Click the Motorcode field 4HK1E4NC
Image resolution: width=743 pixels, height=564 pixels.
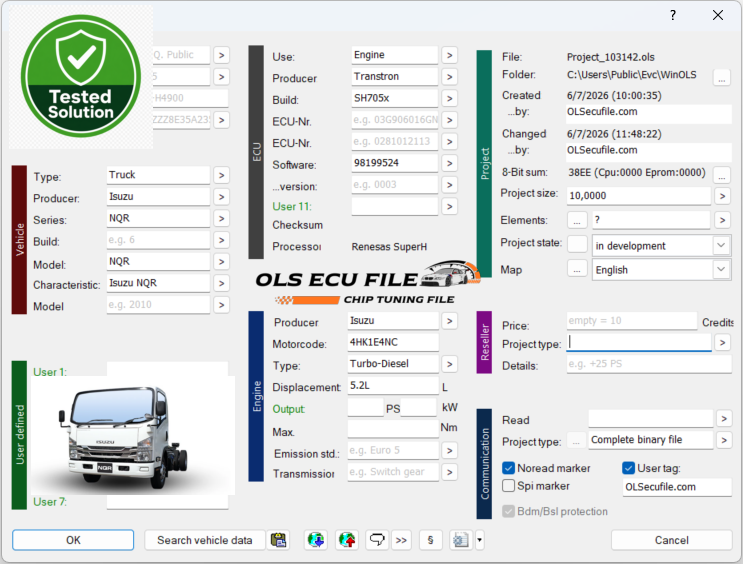click(x=393, y=342)
